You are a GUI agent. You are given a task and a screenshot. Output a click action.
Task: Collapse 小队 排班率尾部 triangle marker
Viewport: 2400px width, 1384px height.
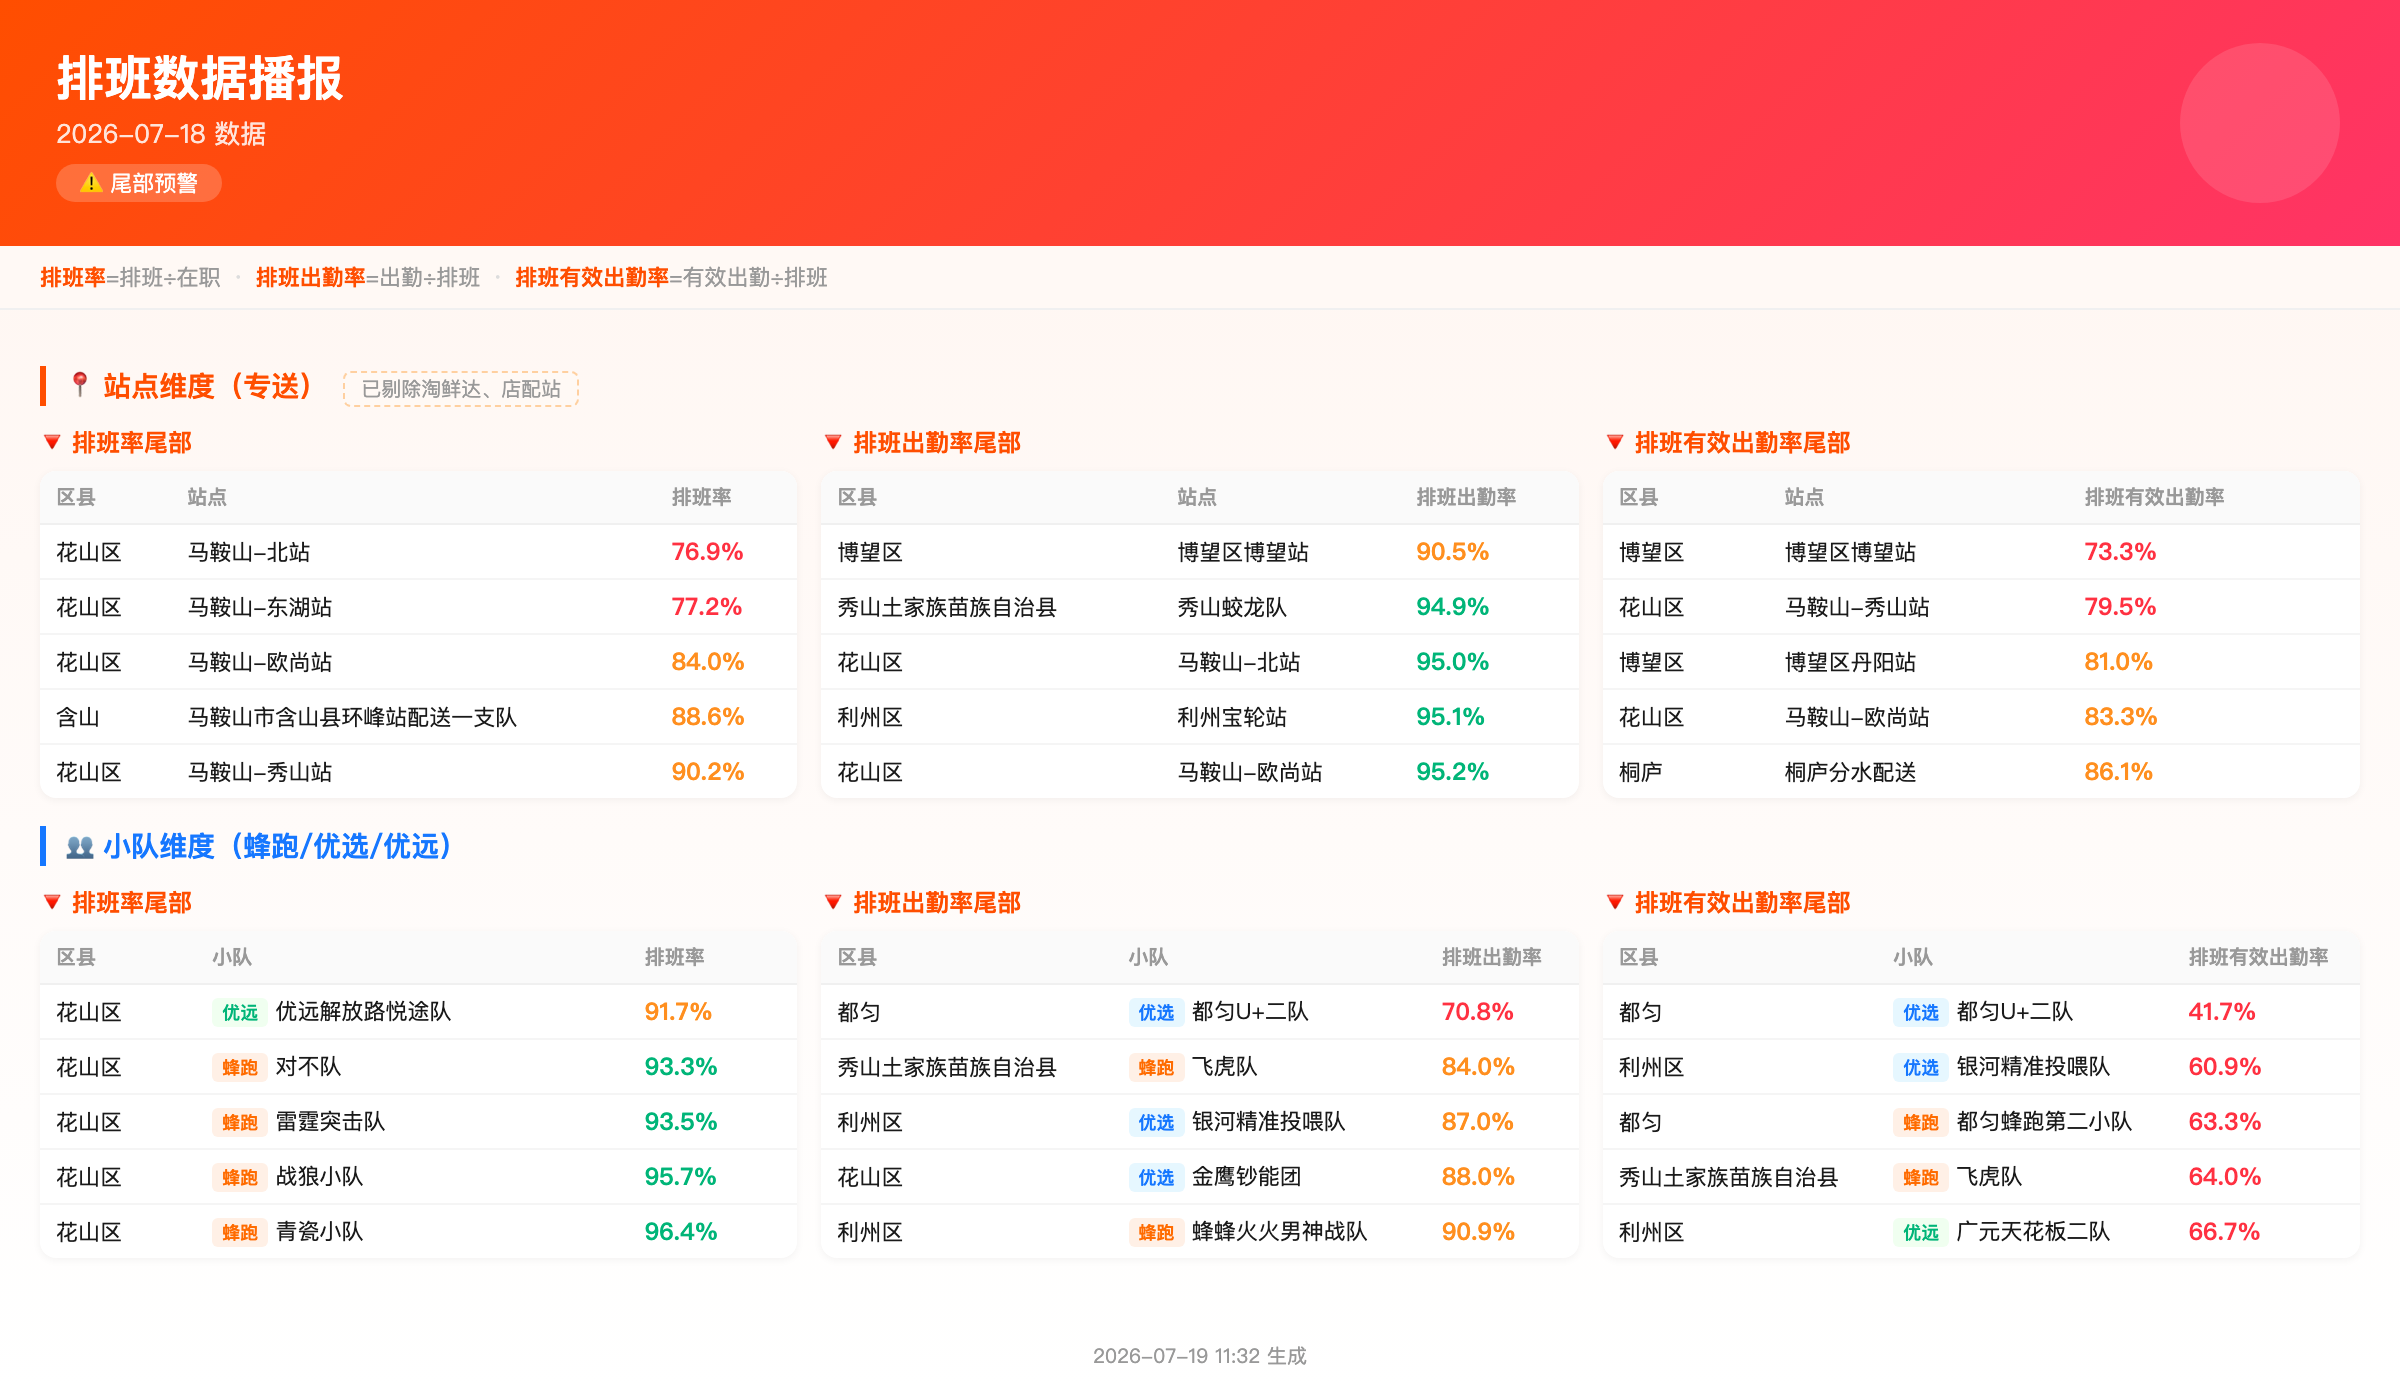point(53,902)
